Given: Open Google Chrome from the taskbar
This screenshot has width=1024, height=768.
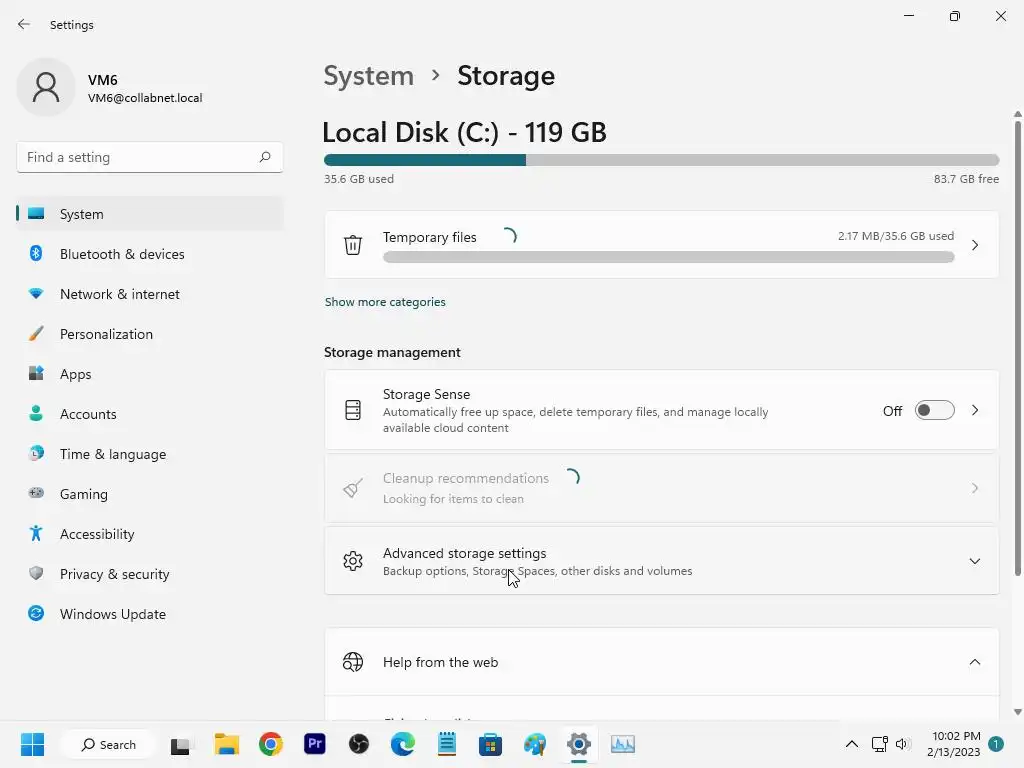Looking at the screenshot, I should [270, 744].
